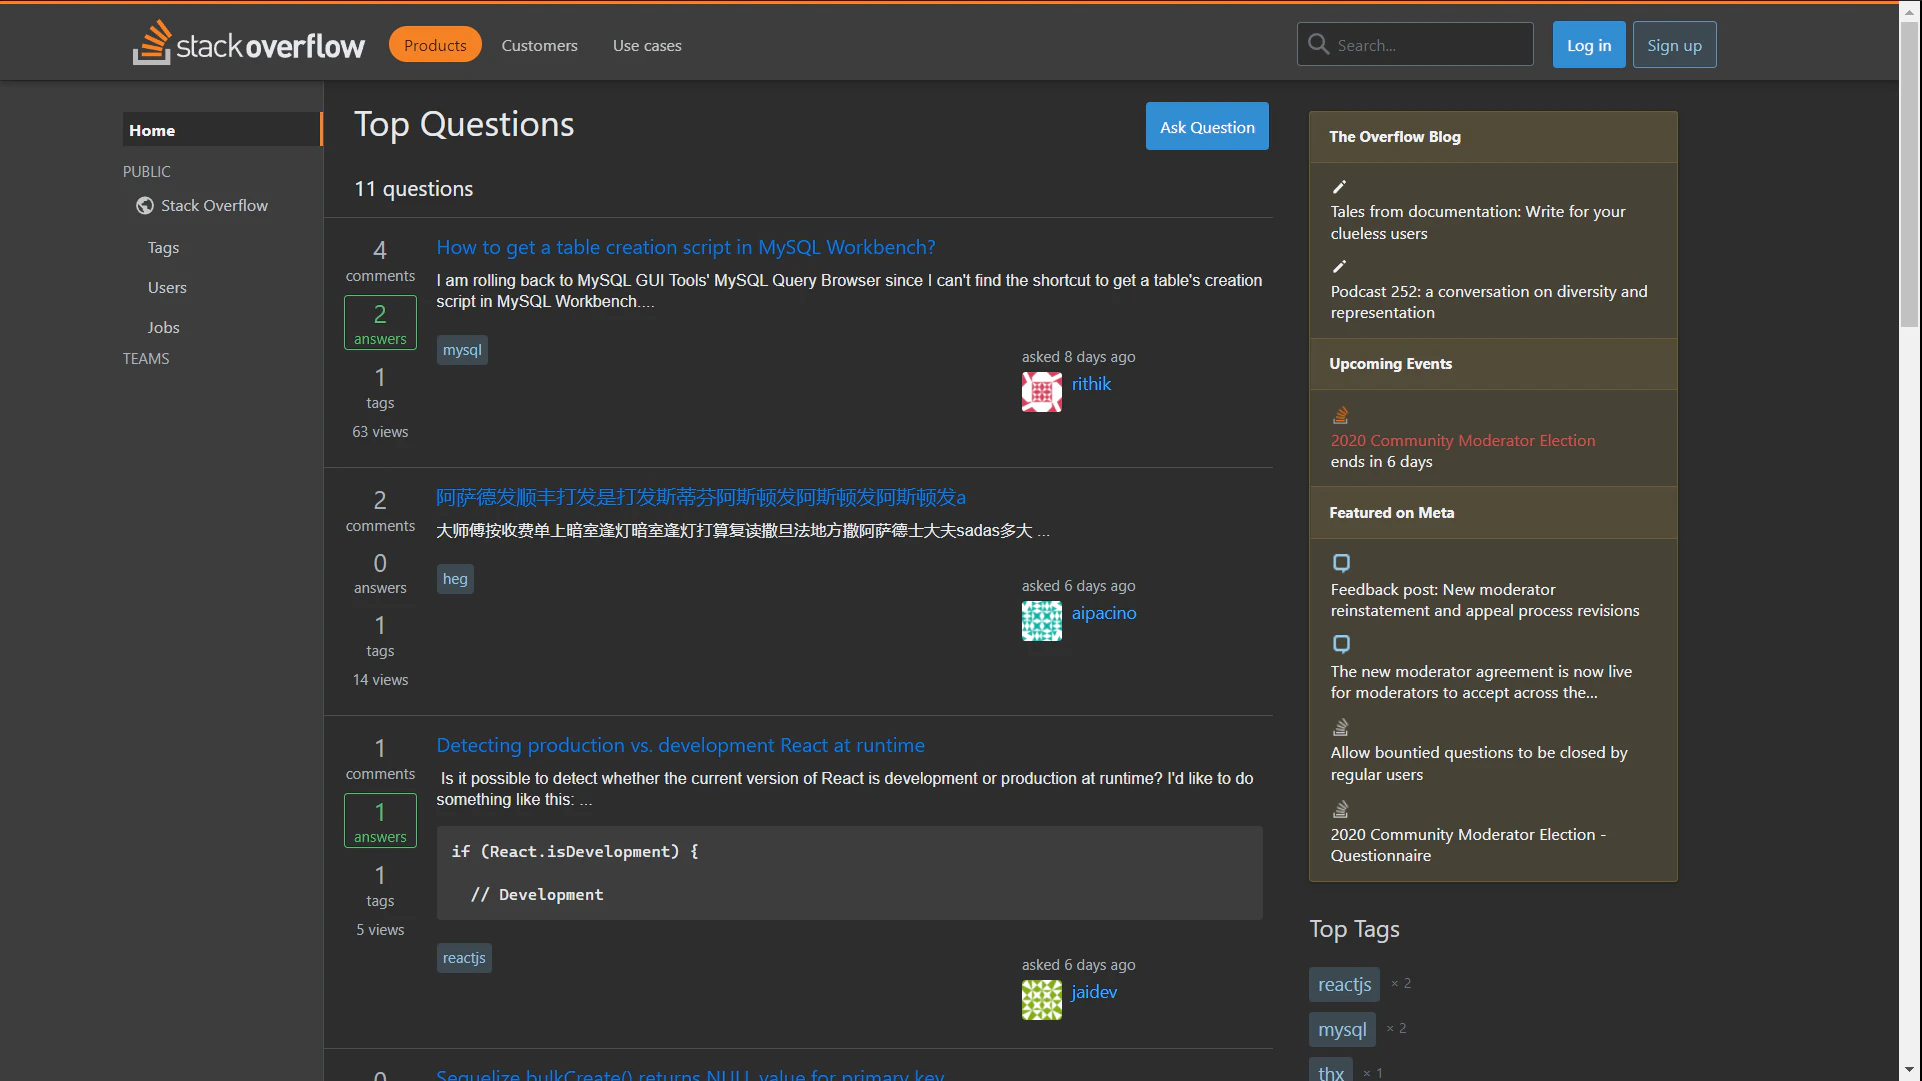Click the Log in button
The height and width of the screenshot is (1081, 1922).
click(1588, 45)
